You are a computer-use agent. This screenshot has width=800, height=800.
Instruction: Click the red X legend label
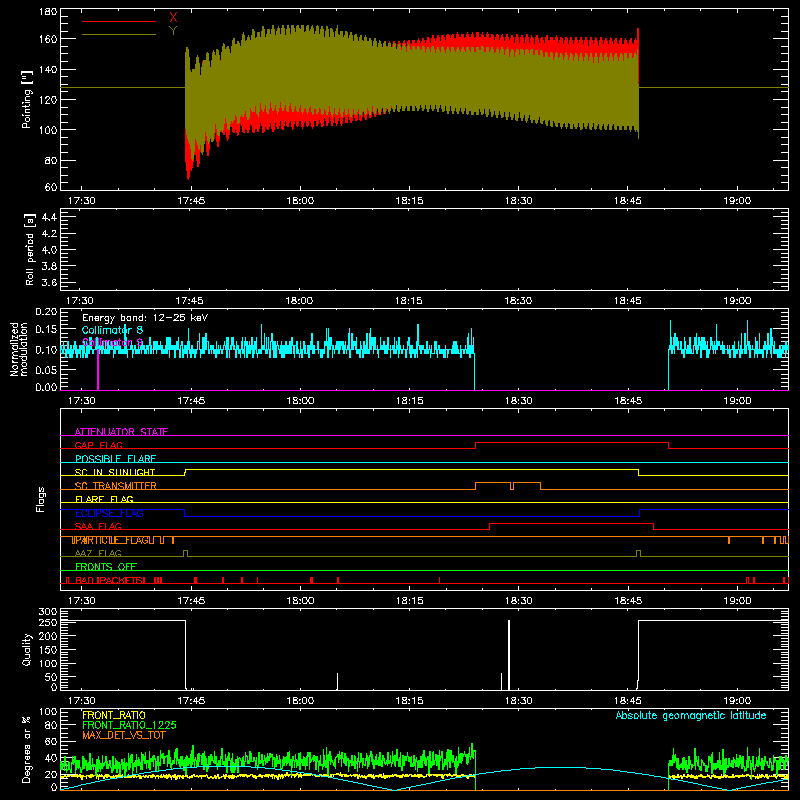point(173,18)
